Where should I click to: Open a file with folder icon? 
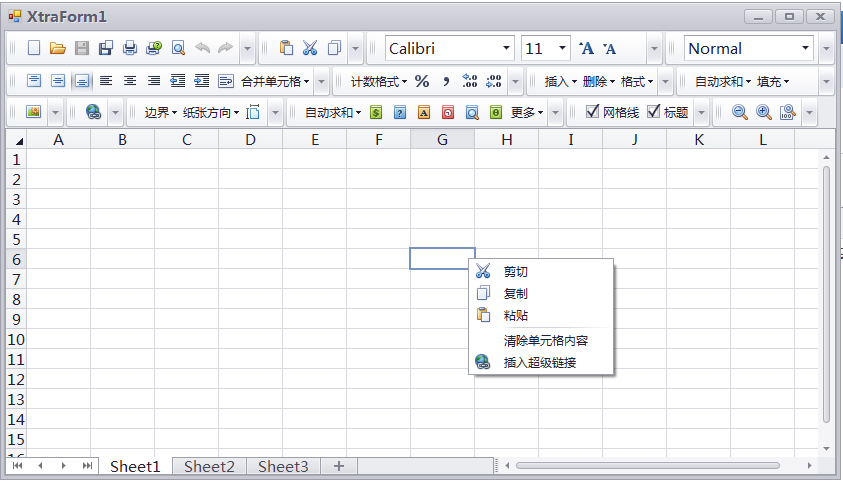pyautogui.click(x=58, y=48)
